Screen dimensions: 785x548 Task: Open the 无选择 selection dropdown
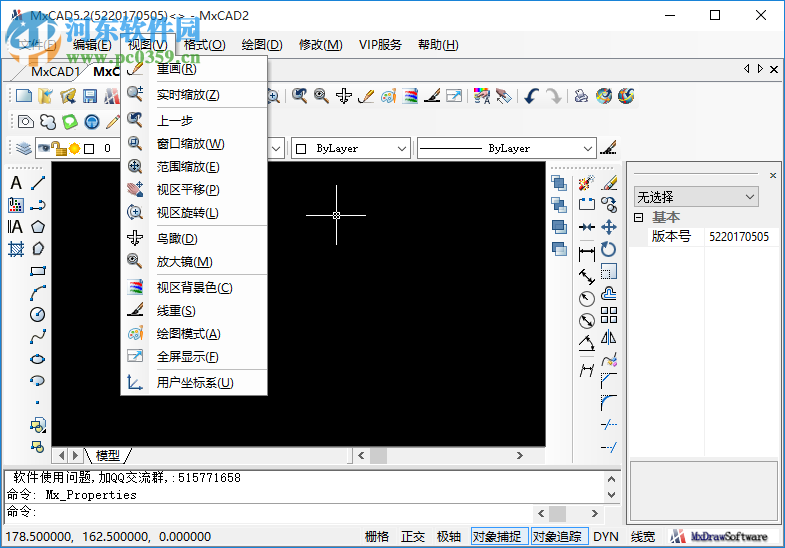[696, 197]
